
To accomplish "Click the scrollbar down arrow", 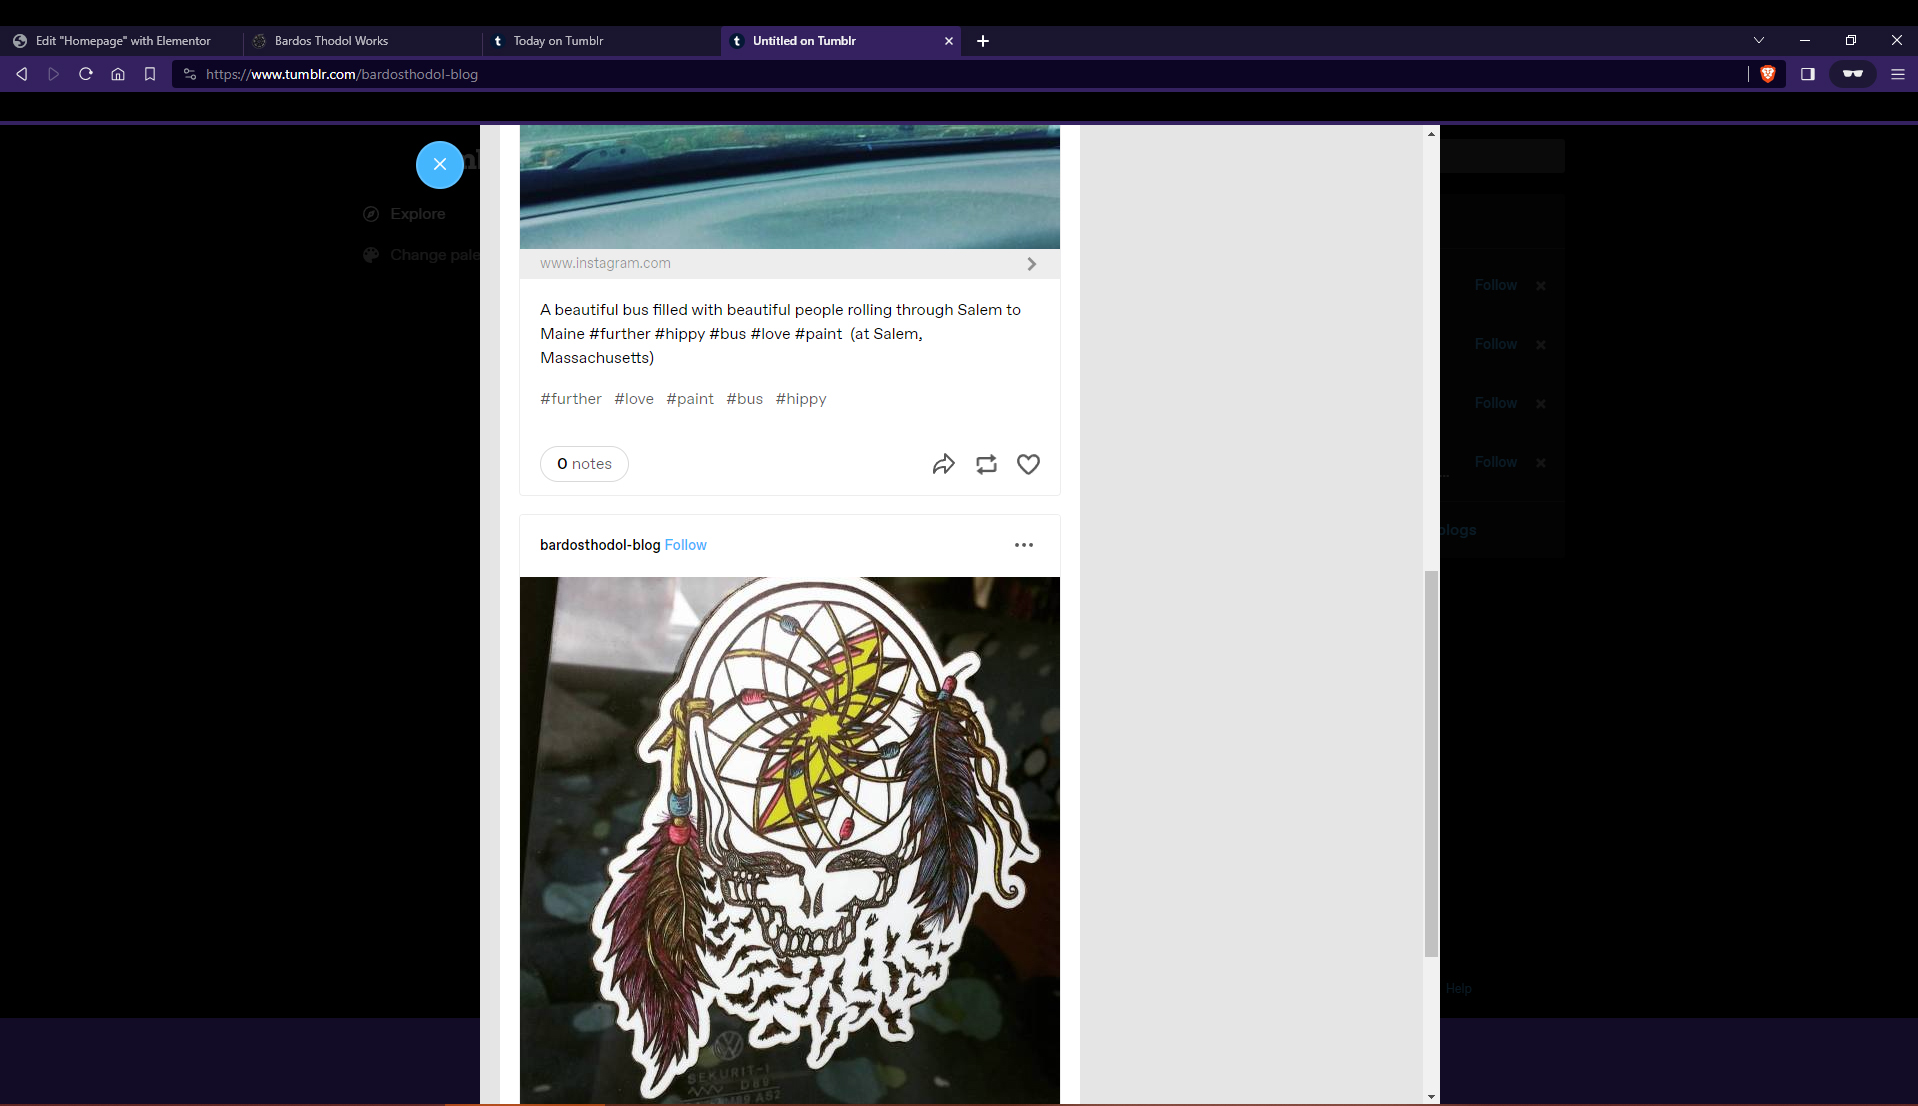I will 1431,1097.
